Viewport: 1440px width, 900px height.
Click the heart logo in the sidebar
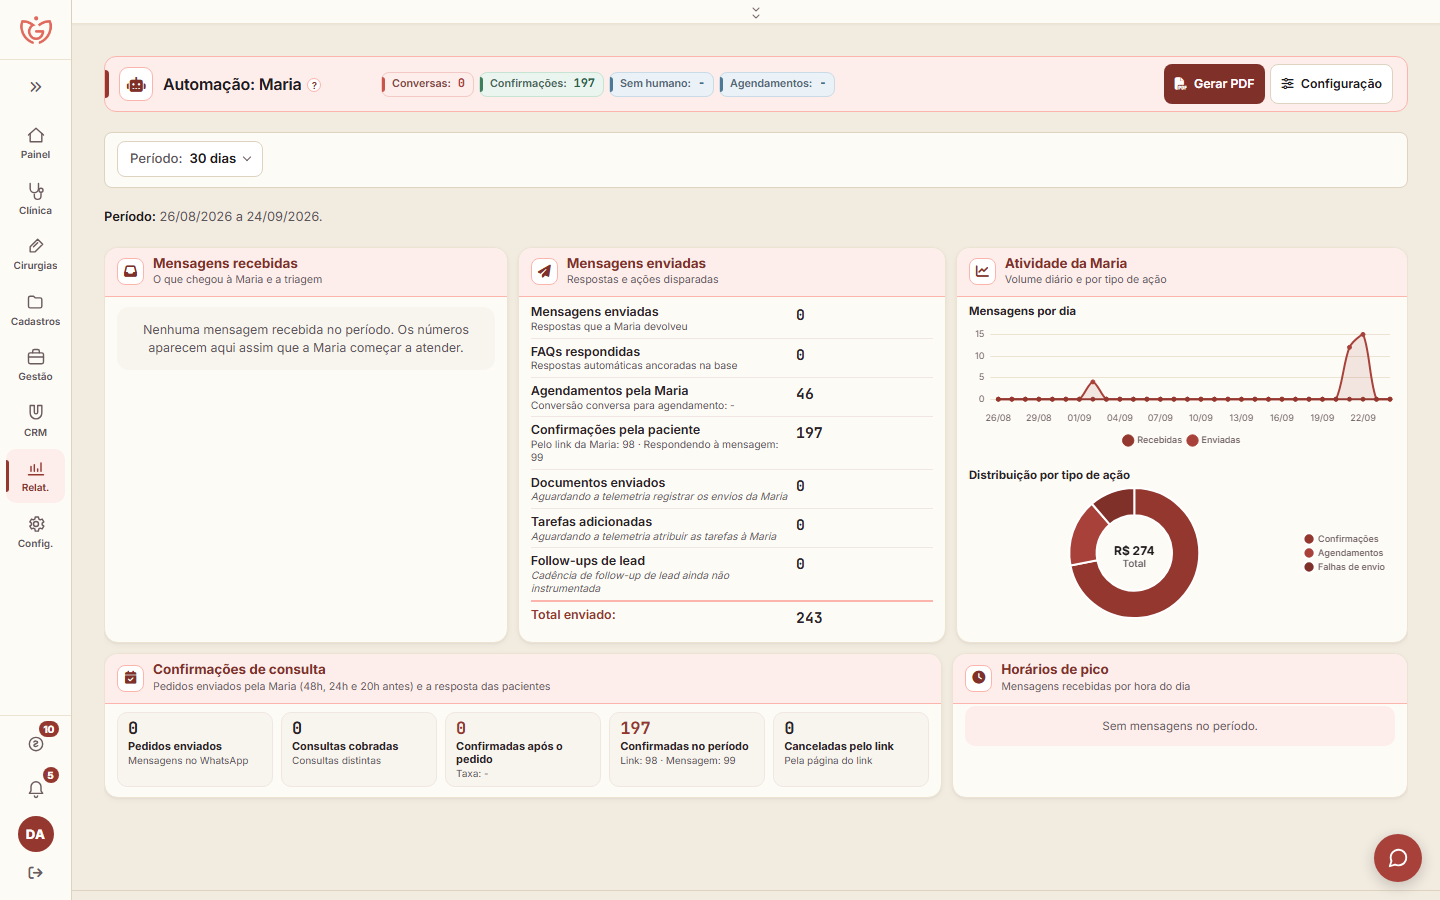coord(36,30)
